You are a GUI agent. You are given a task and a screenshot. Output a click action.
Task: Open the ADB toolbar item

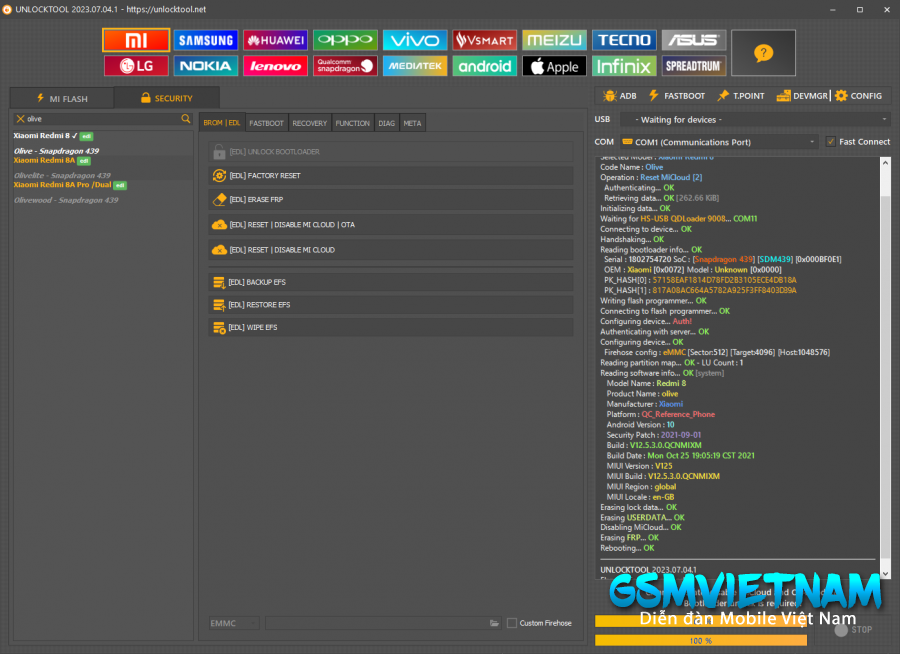(x=620, y=96)
